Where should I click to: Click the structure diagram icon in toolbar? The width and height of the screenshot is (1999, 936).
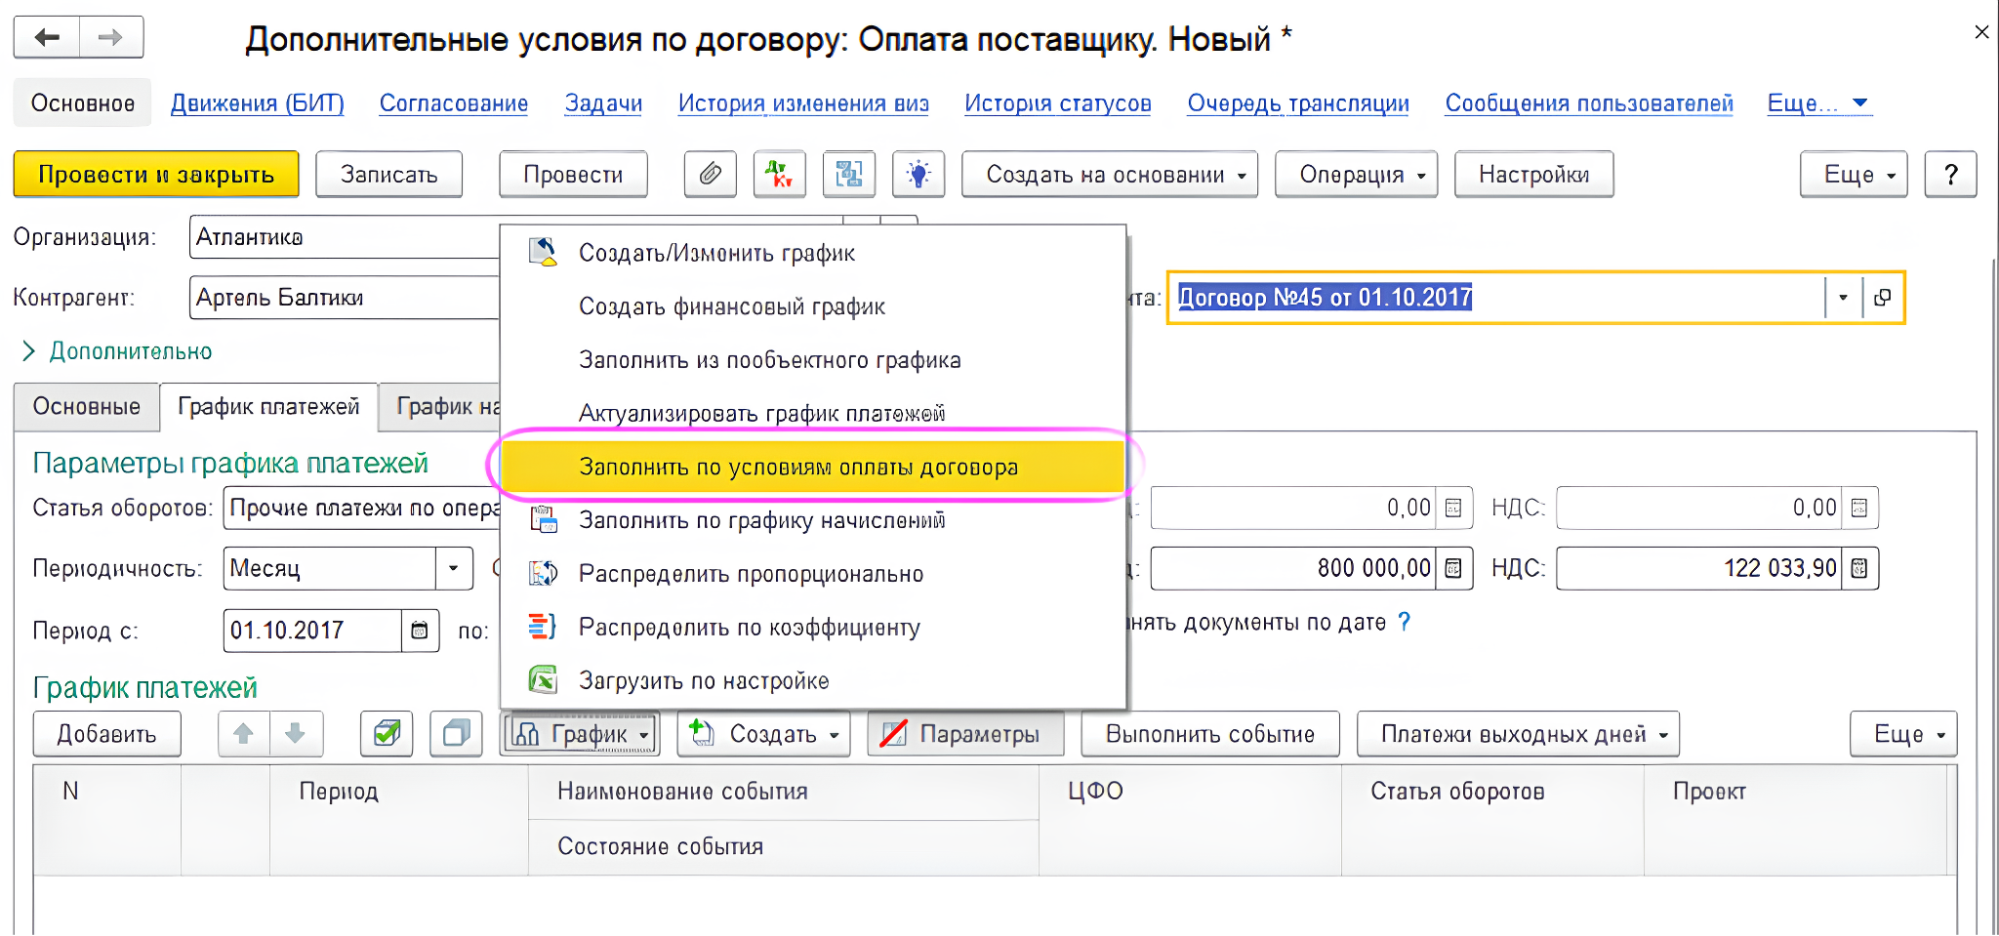848,175
